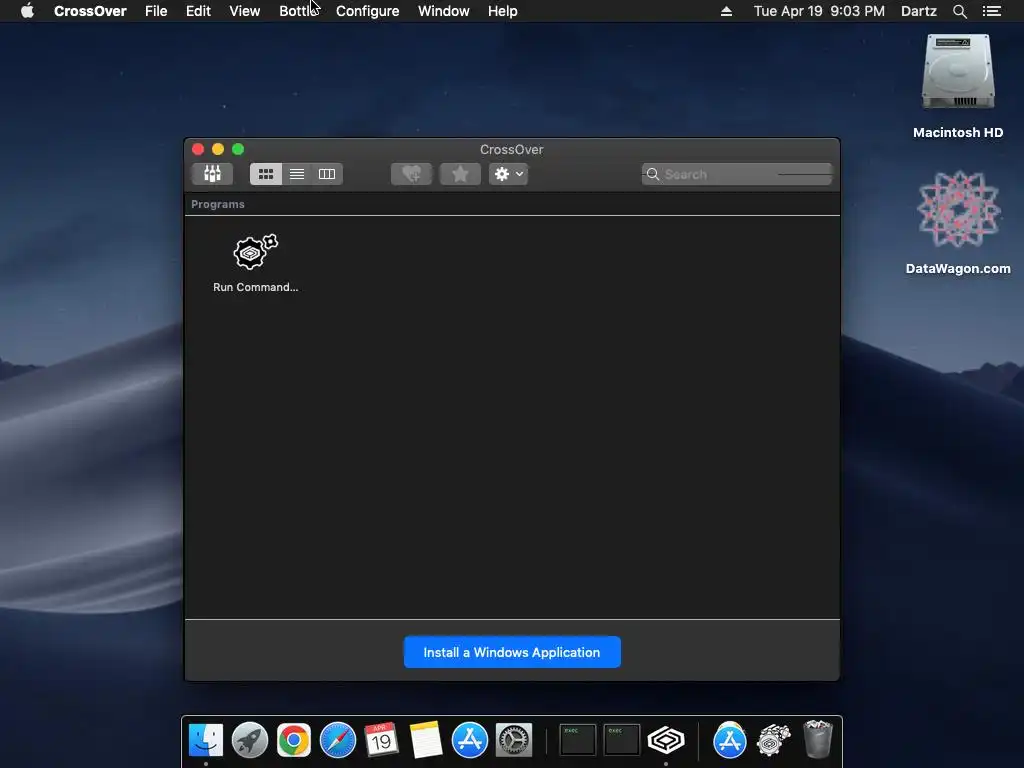Switch to column view
Image resolution: width=1024 pixels, height=768 pixels.
click(x=327, y=174)
